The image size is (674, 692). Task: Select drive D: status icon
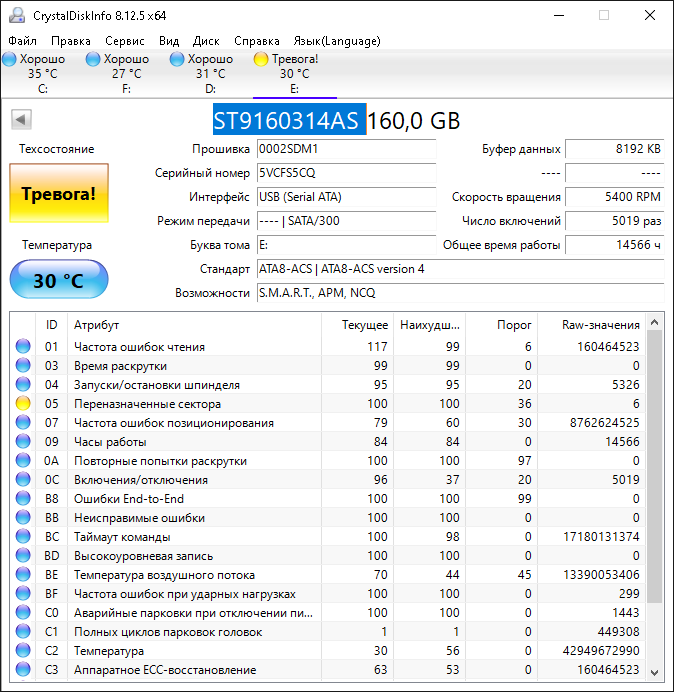pyautogui.click(x=178, y=59)
